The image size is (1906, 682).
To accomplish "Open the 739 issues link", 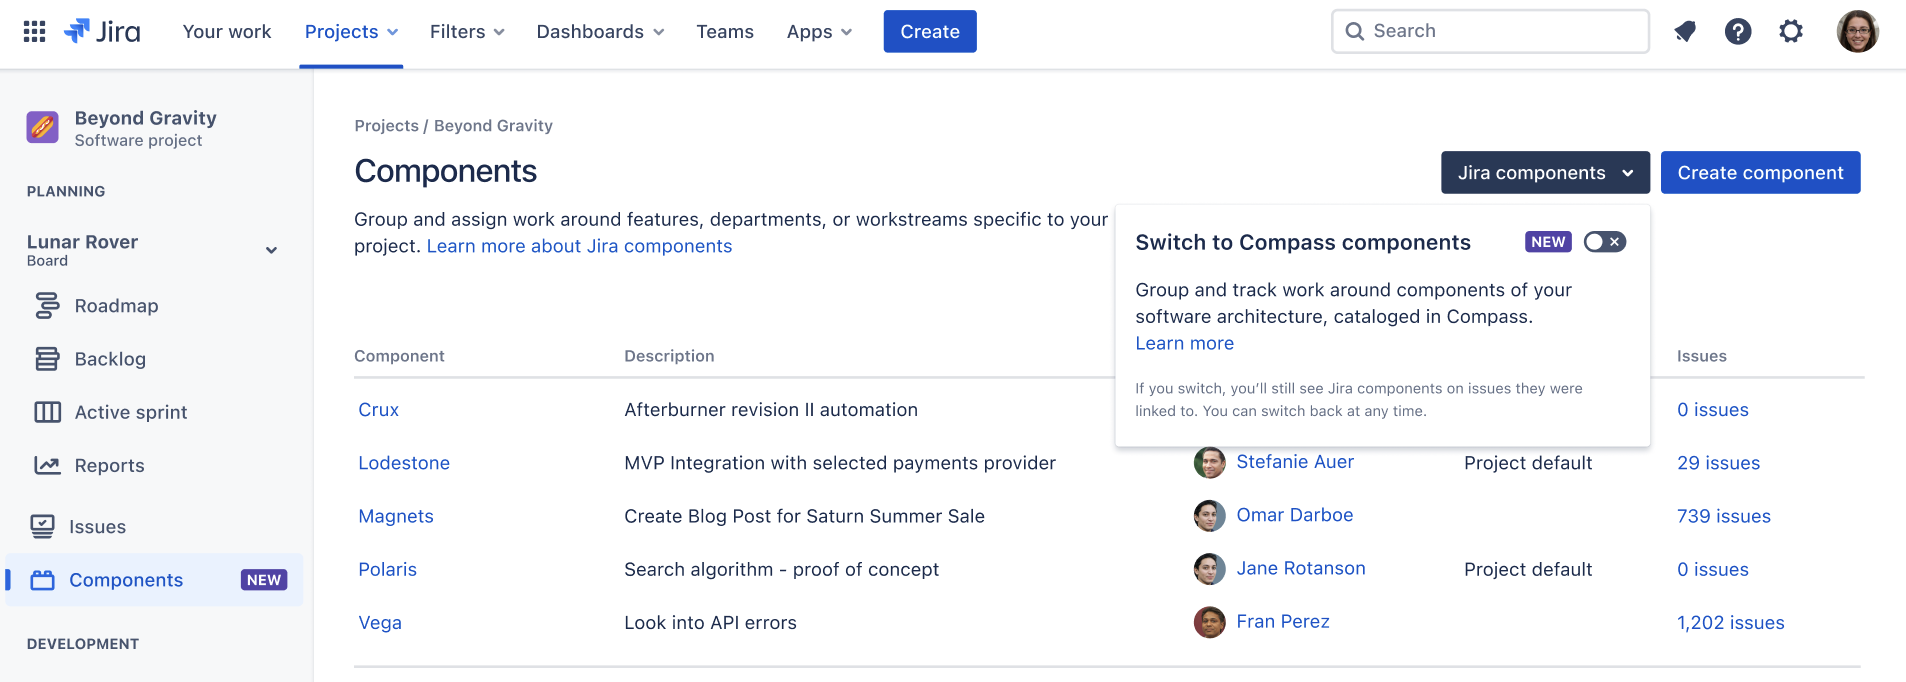I will point(1723,516).
